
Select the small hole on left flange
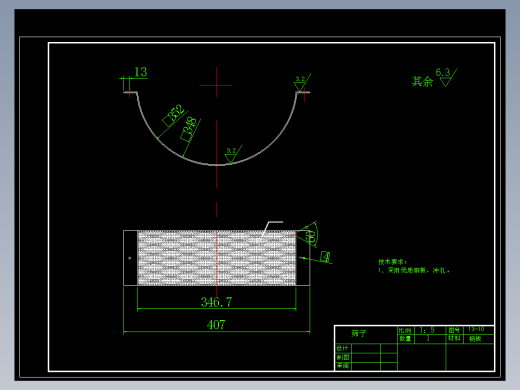[x=130, y=258]
